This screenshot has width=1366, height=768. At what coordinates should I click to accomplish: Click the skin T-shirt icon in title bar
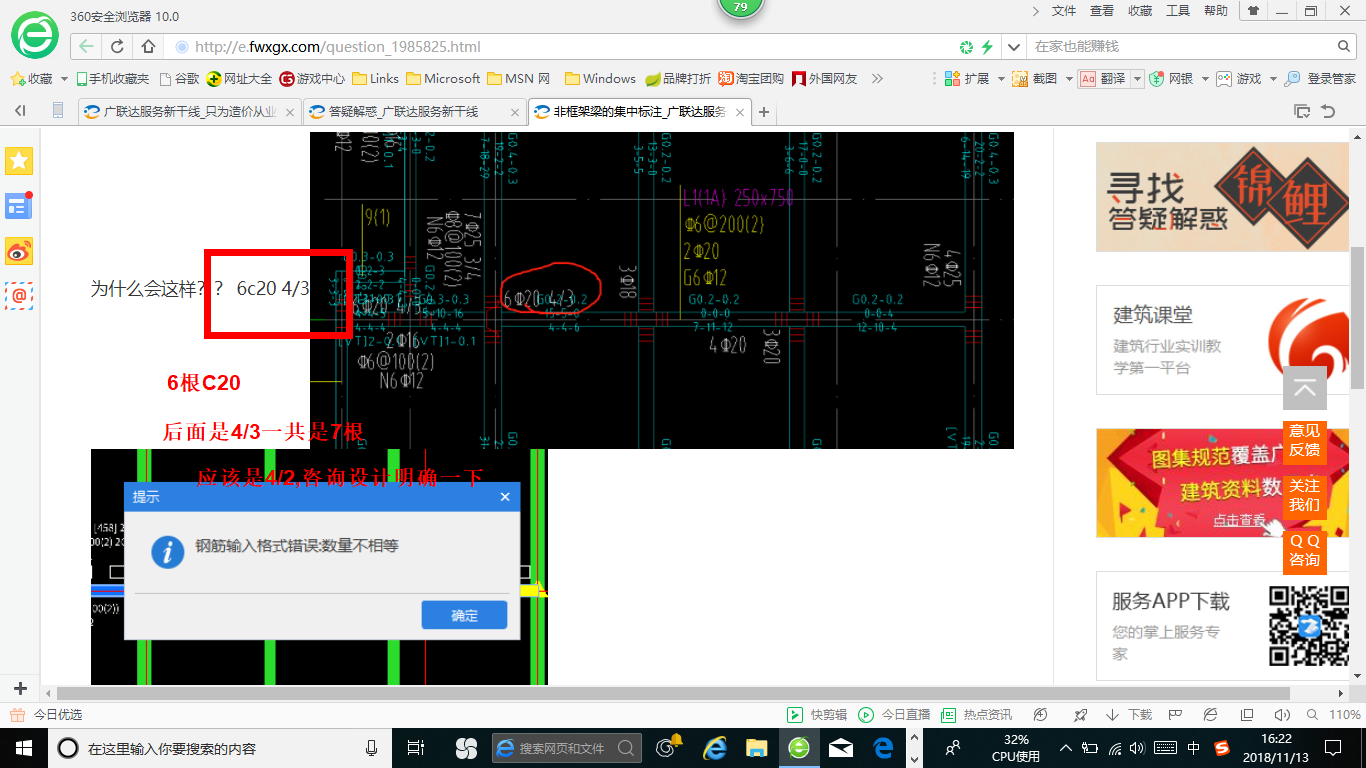click(1253, 11)
